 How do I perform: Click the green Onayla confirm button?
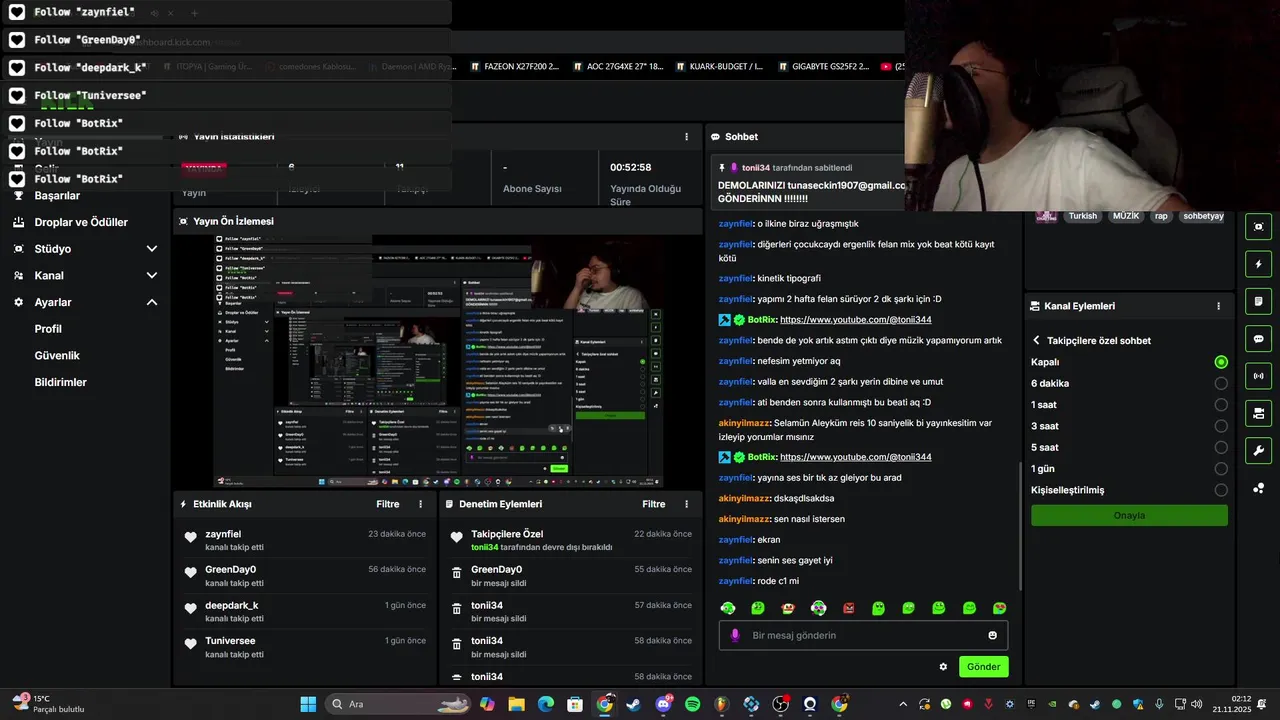[1129, 515]
